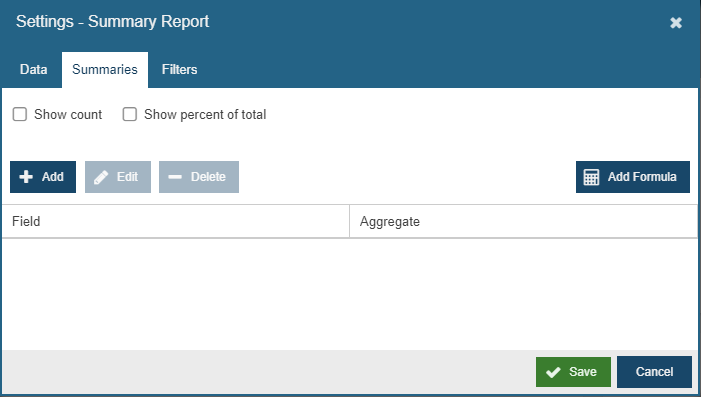Click the calculator icon for Add Formula

click(x=591, y=177)
